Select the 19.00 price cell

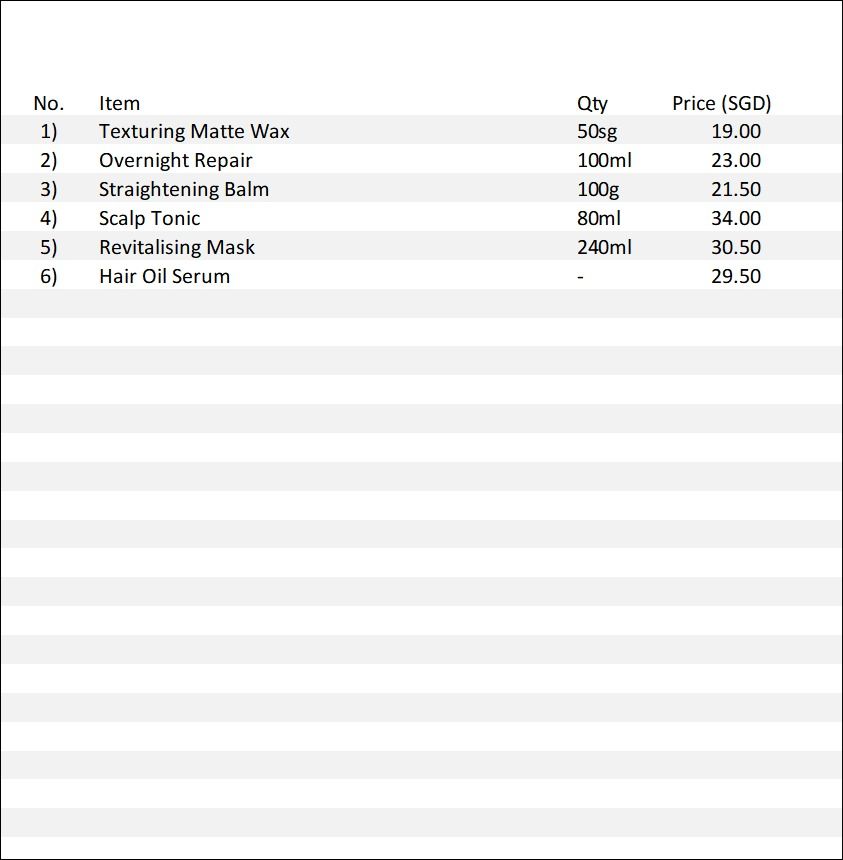[735, 131]
